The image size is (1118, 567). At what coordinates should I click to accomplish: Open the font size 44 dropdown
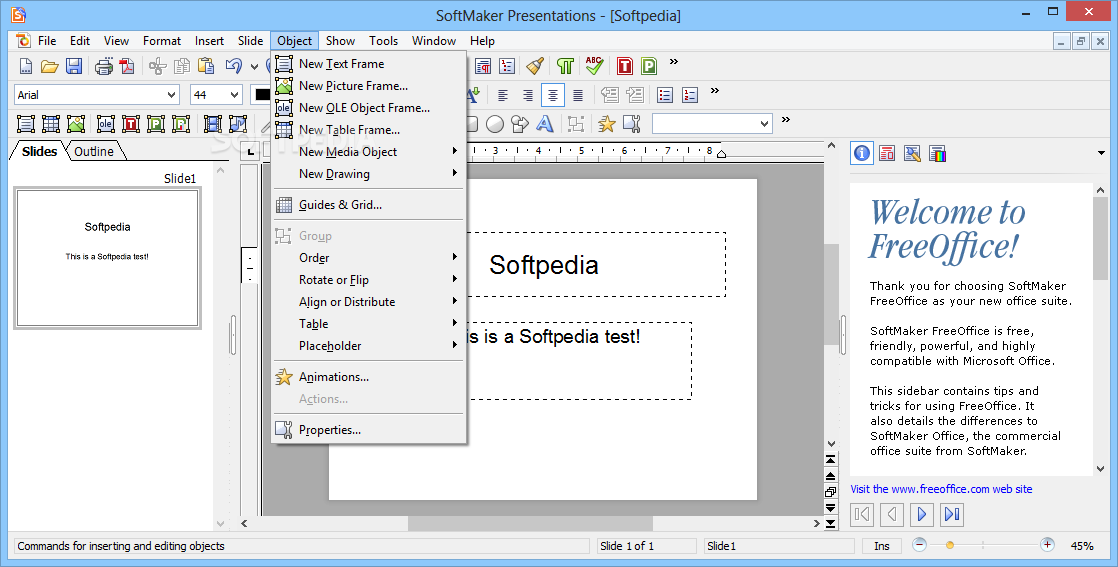(235, 95)
